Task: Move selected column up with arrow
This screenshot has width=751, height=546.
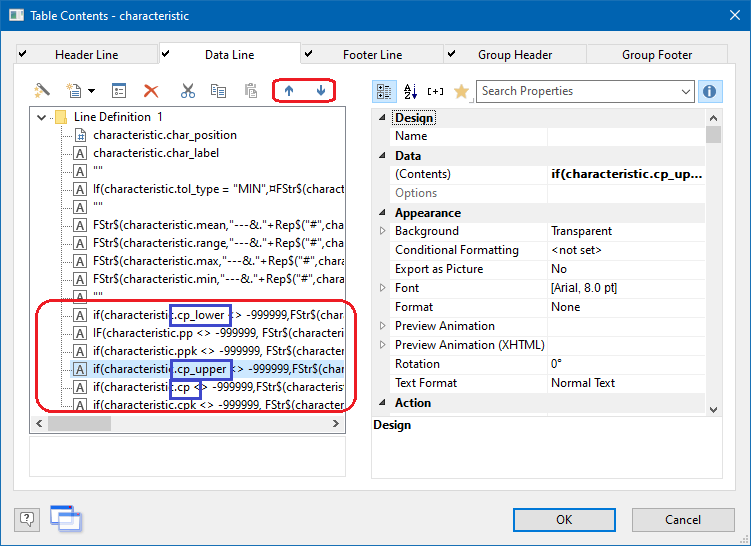Action: (x=289, y=91)
